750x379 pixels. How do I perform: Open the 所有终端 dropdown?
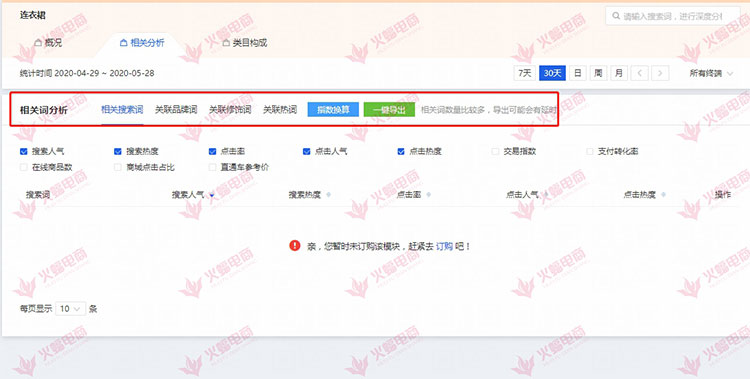[711, 73]
